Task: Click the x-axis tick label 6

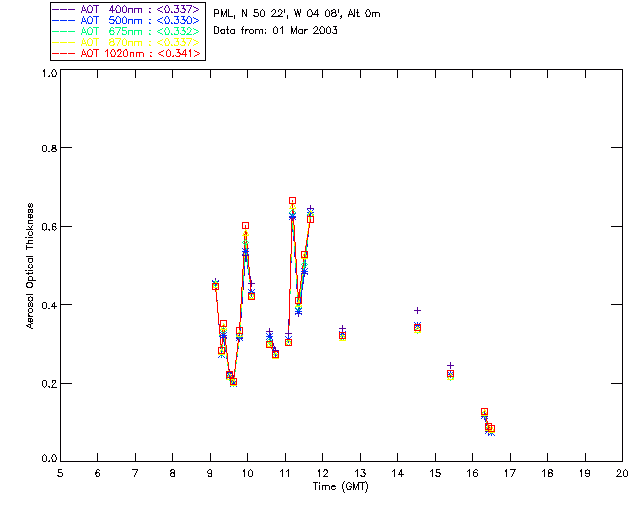Action: (x=98, y=473)
